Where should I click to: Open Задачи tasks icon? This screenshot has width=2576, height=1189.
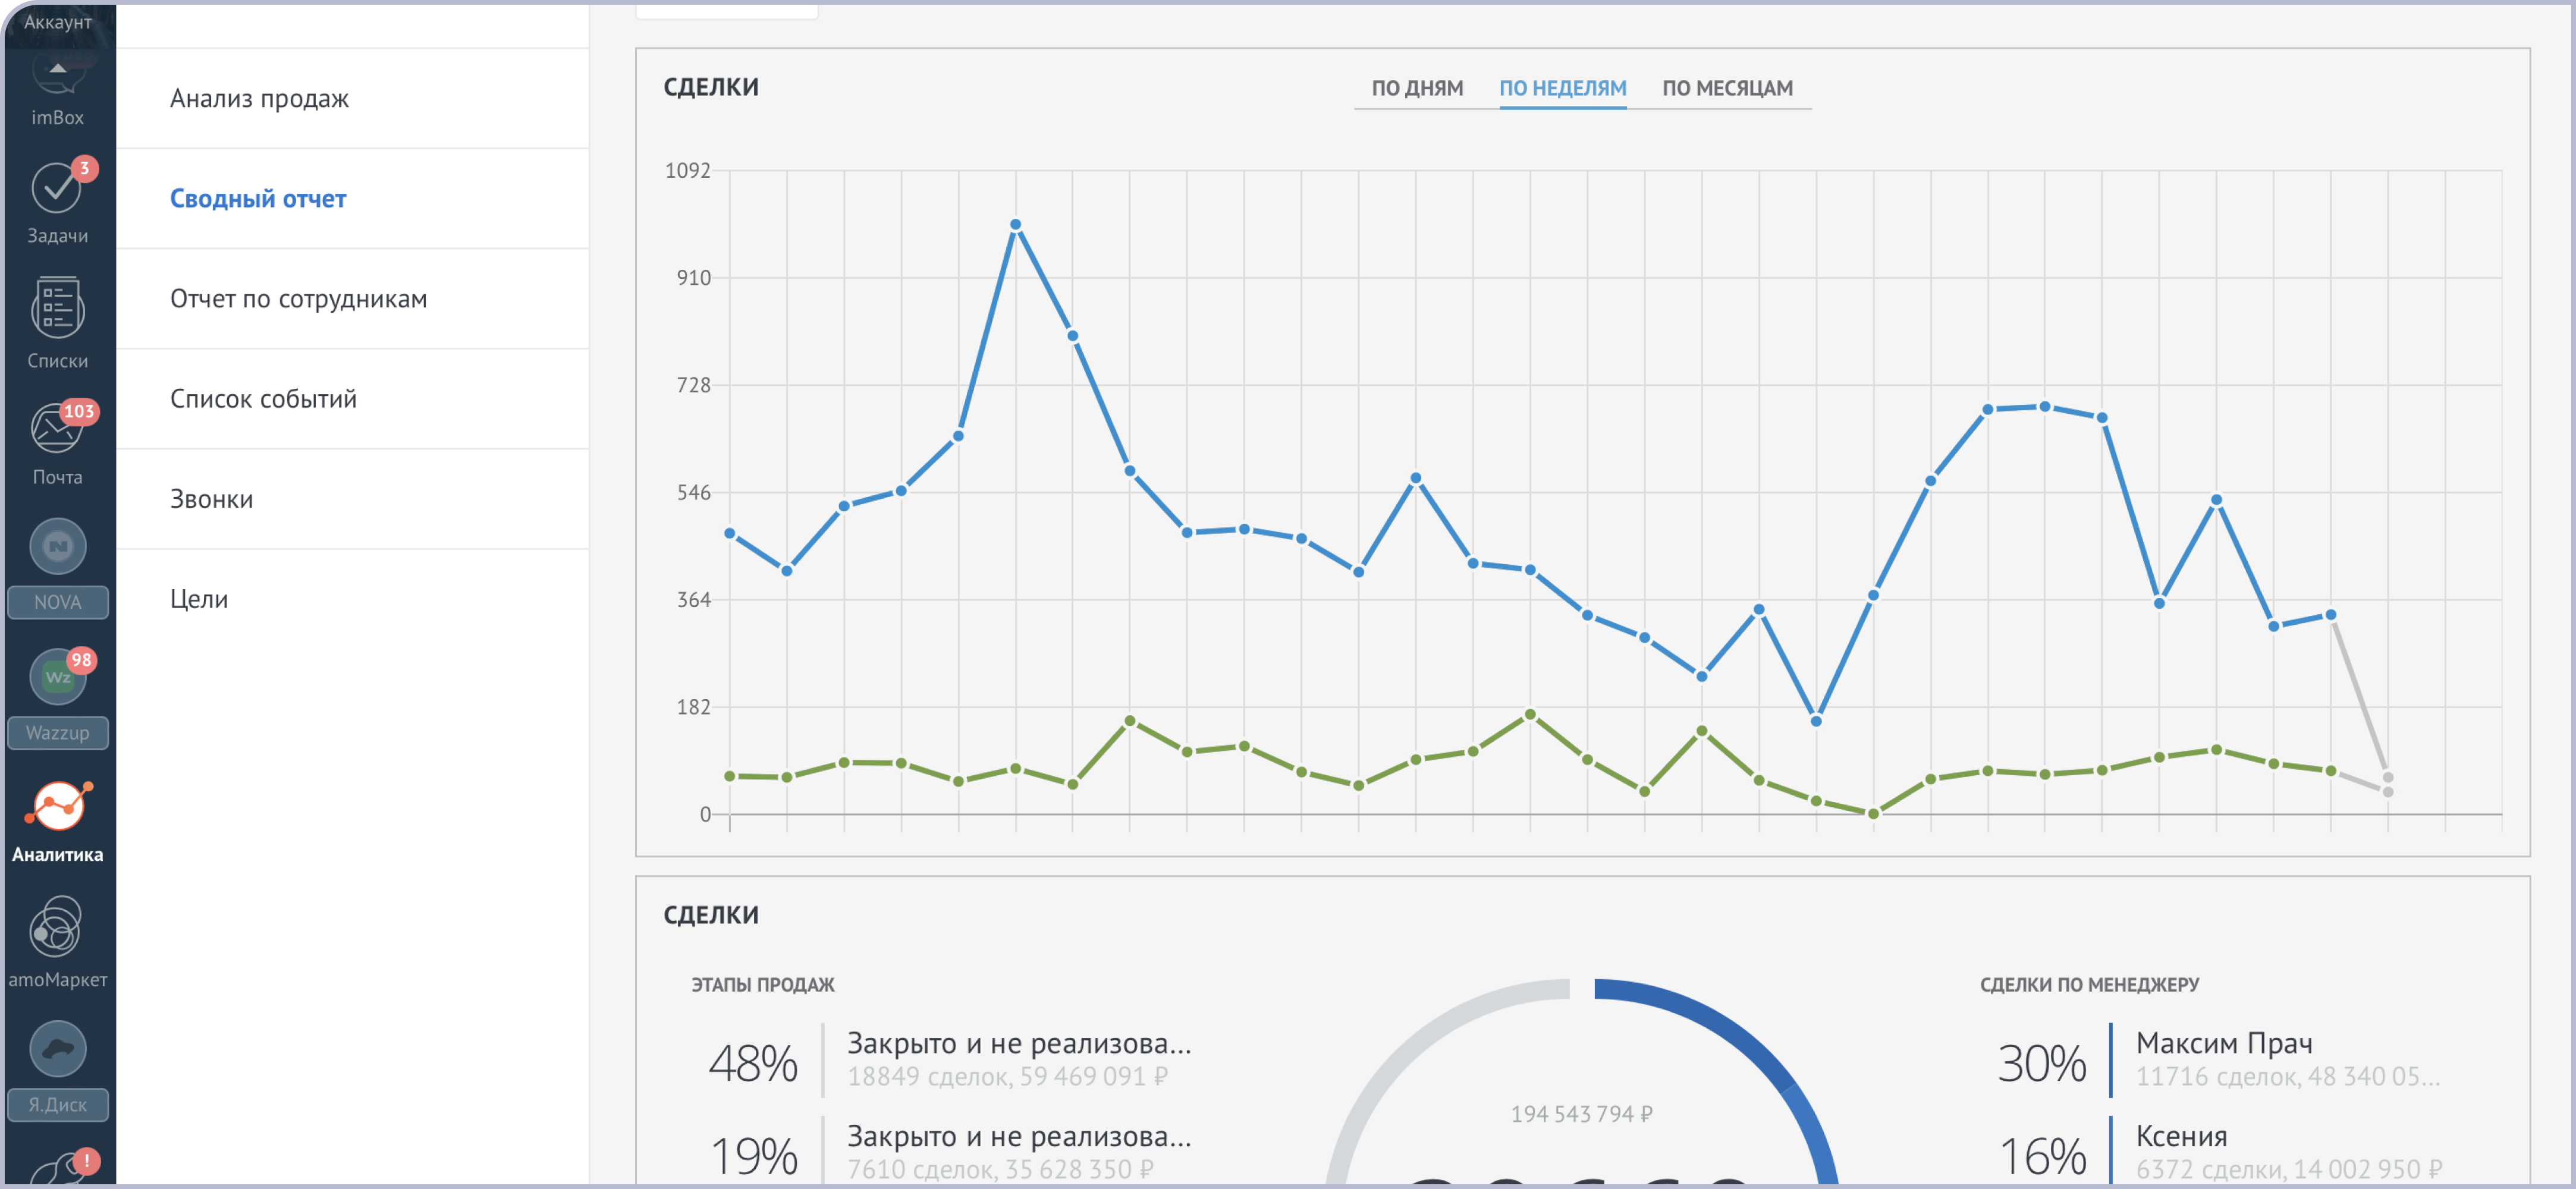[x=57, y=188]
